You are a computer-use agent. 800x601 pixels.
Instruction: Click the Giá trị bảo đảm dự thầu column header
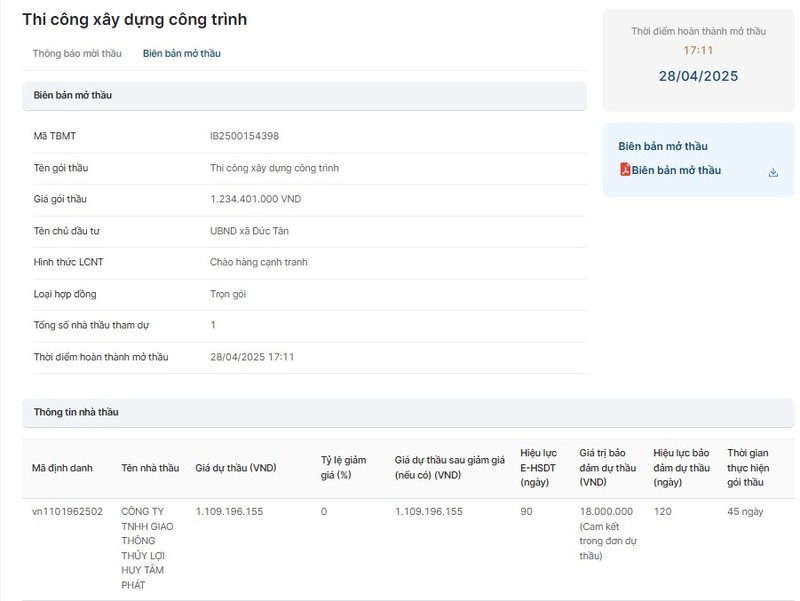[x=608, y=467]
